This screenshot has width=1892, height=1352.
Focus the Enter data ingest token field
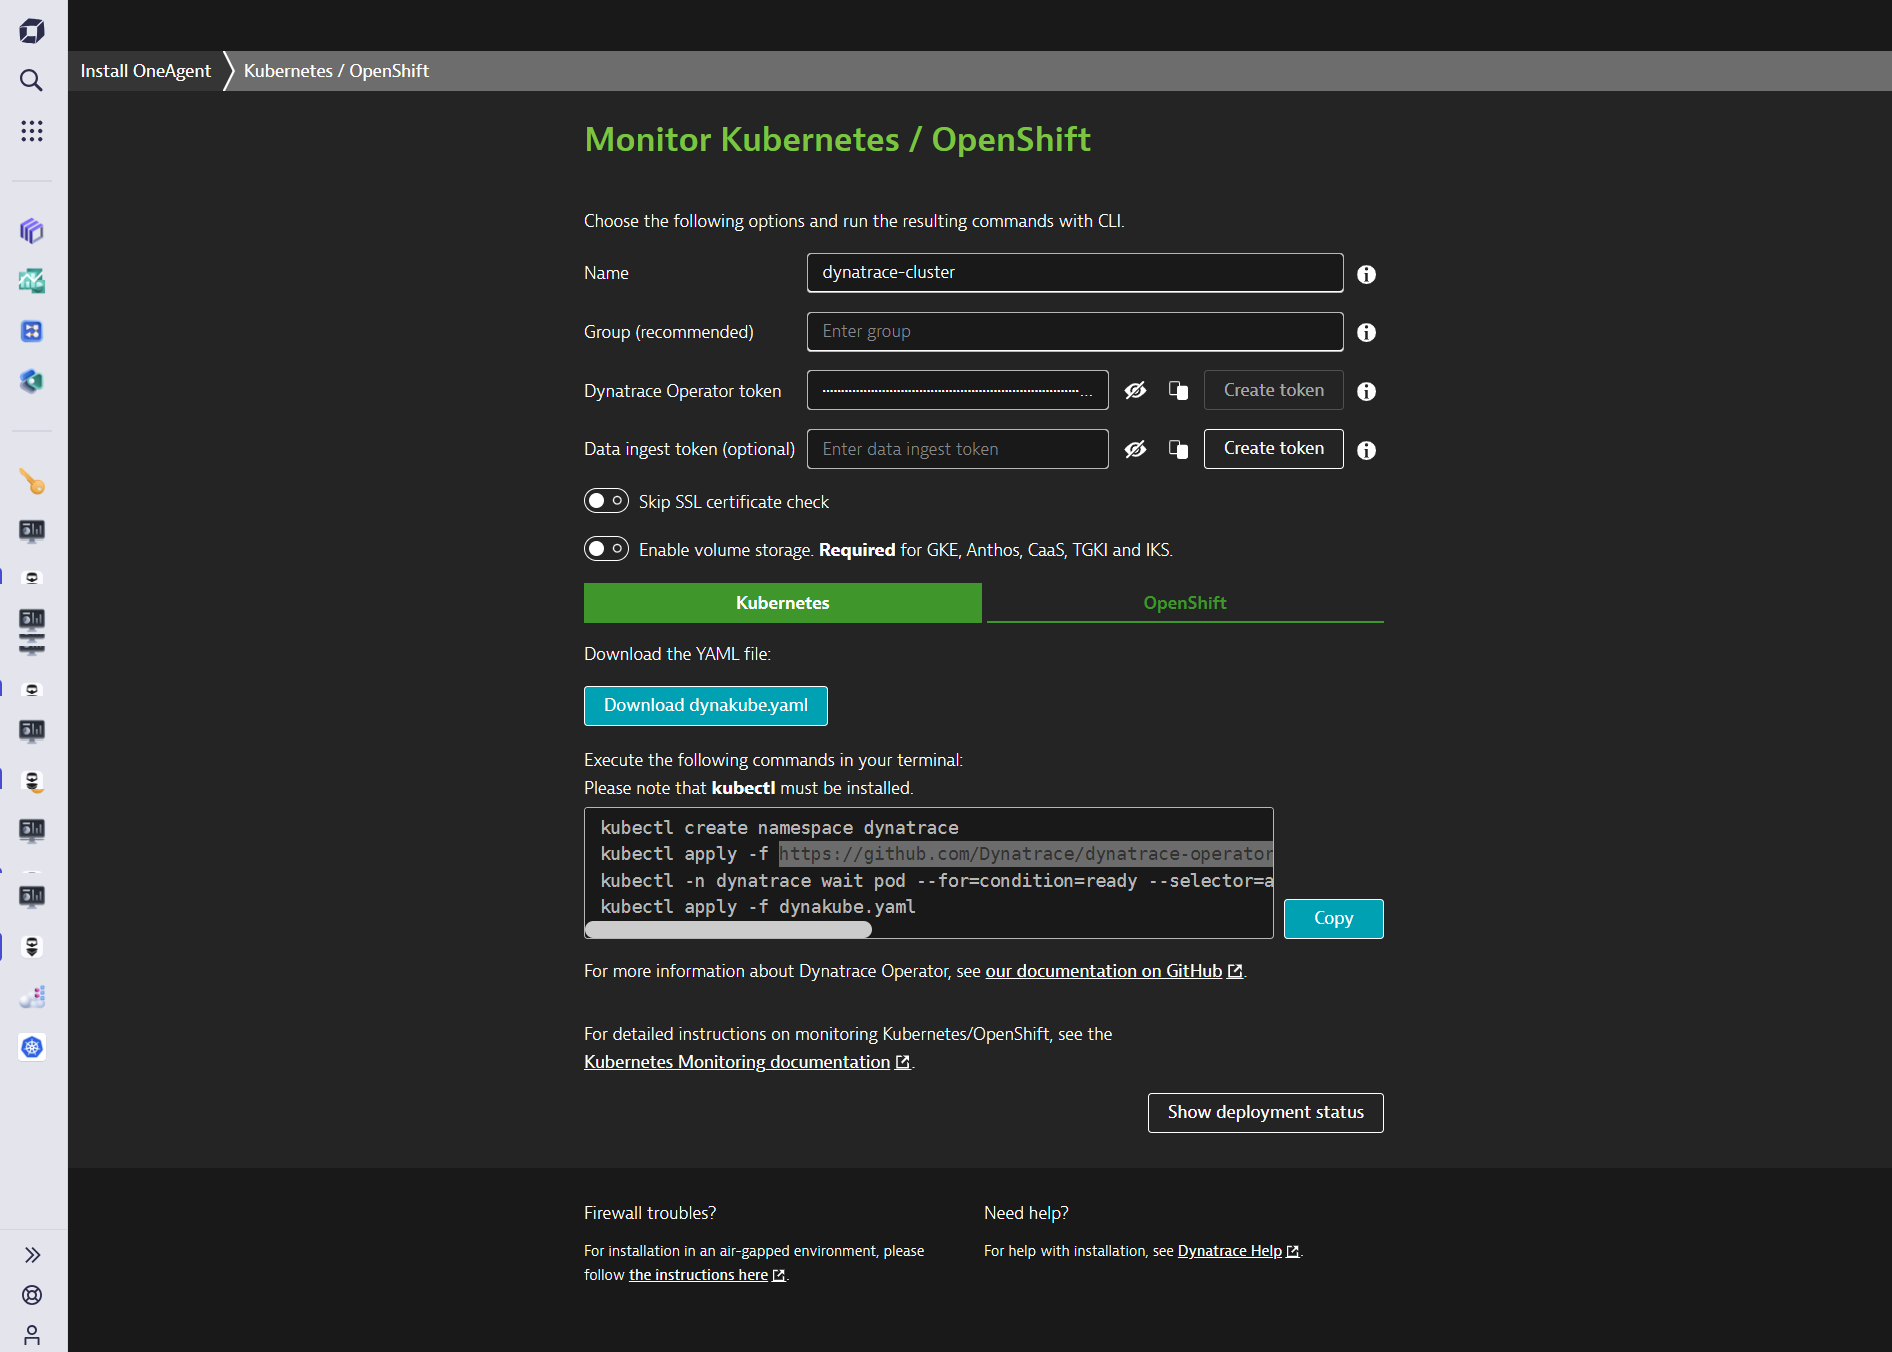tap(957, 449)
